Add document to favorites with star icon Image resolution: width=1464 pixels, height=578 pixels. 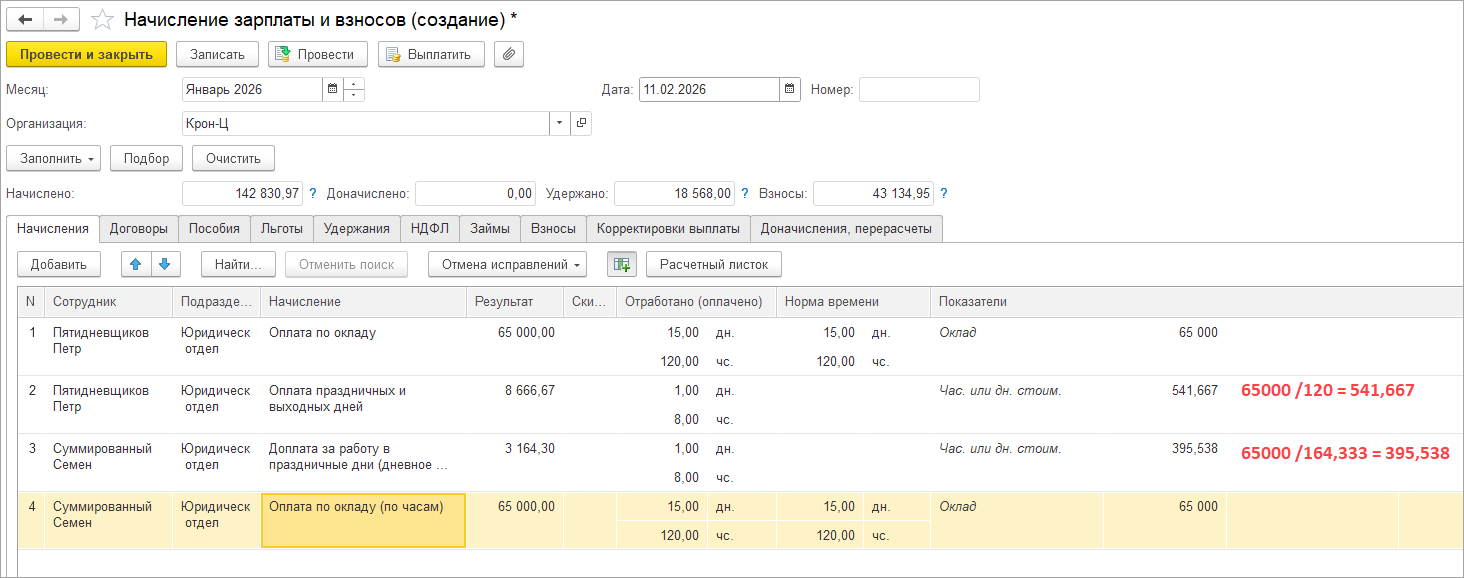(102, 20)
